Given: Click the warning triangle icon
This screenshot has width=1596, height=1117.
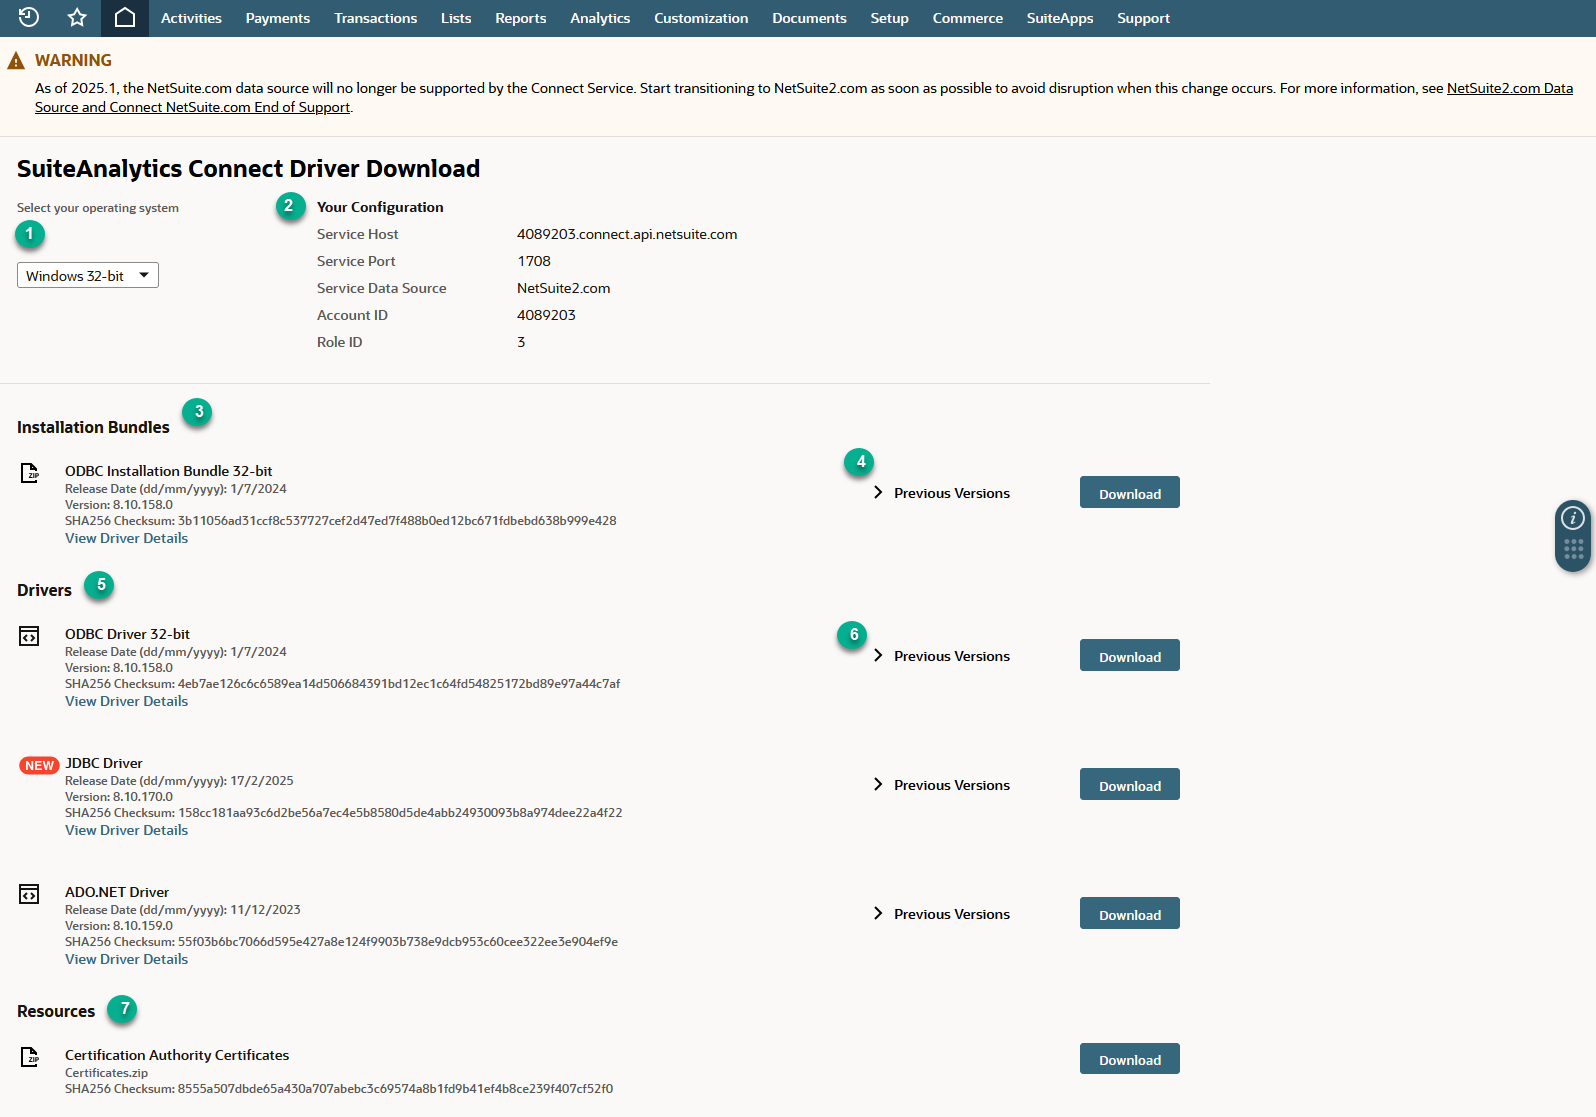Looking at the screenshot, I should (16, 61).
